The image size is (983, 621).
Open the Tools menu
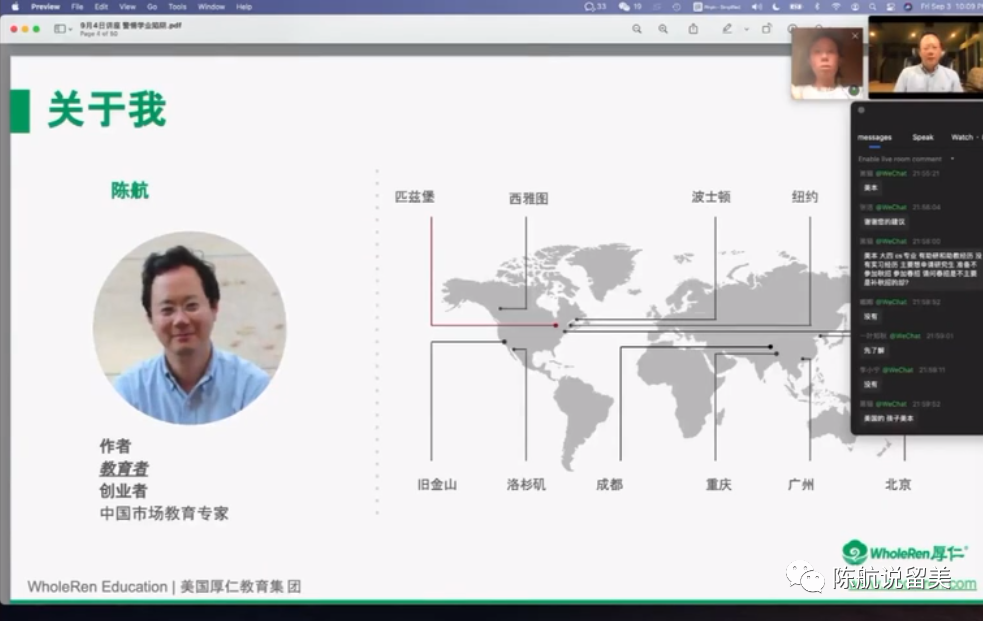click(x=177, y=6)
